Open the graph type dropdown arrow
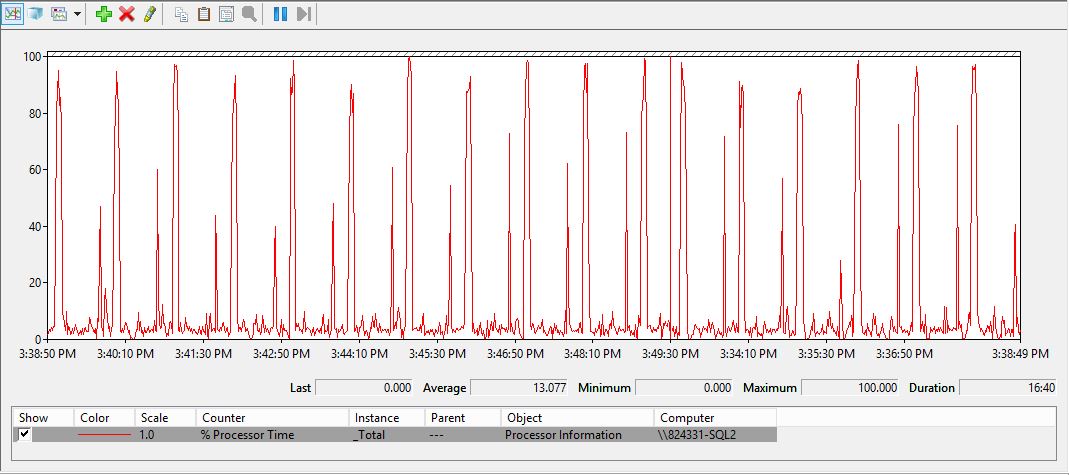 click(76, 14)
